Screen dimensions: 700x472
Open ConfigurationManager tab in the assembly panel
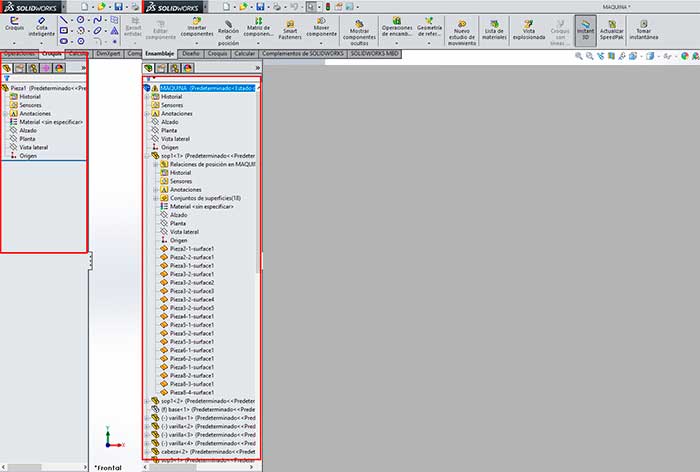pos(175,68)
